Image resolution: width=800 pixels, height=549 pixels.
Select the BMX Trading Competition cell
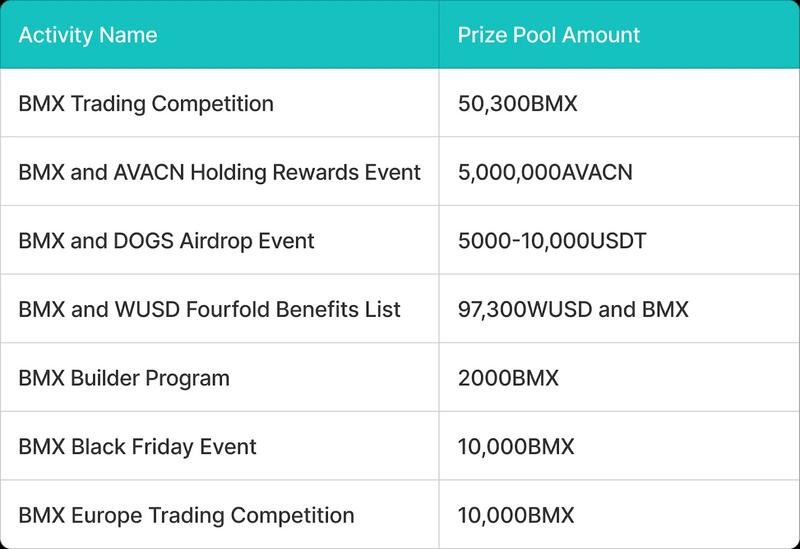146,103
